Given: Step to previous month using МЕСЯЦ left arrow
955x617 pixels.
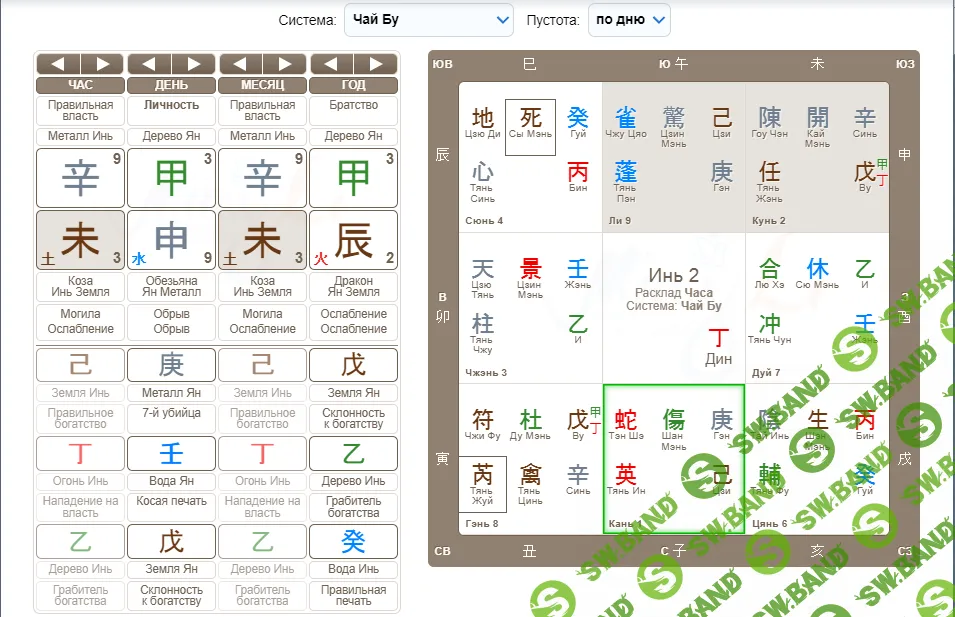Looking at the screenshot, I should pos(241,64).
